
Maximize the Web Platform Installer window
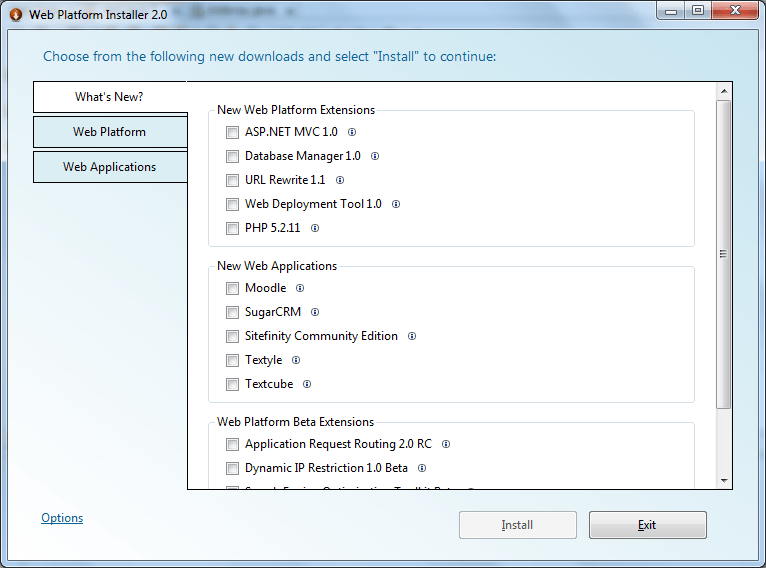698,10
